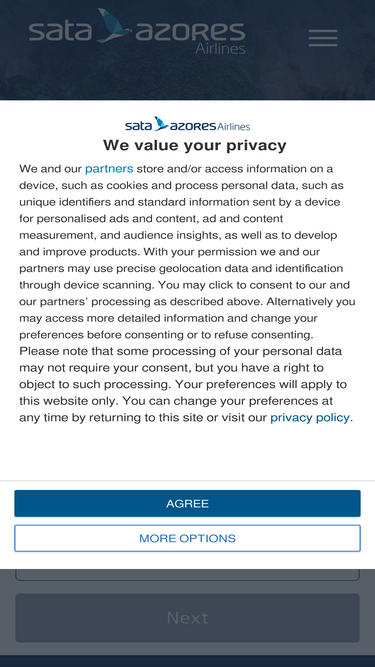Tap the "azores" wordmark in the header
Image resolution: width=375 pixels, height=667 pixels.
pos(190,31)
